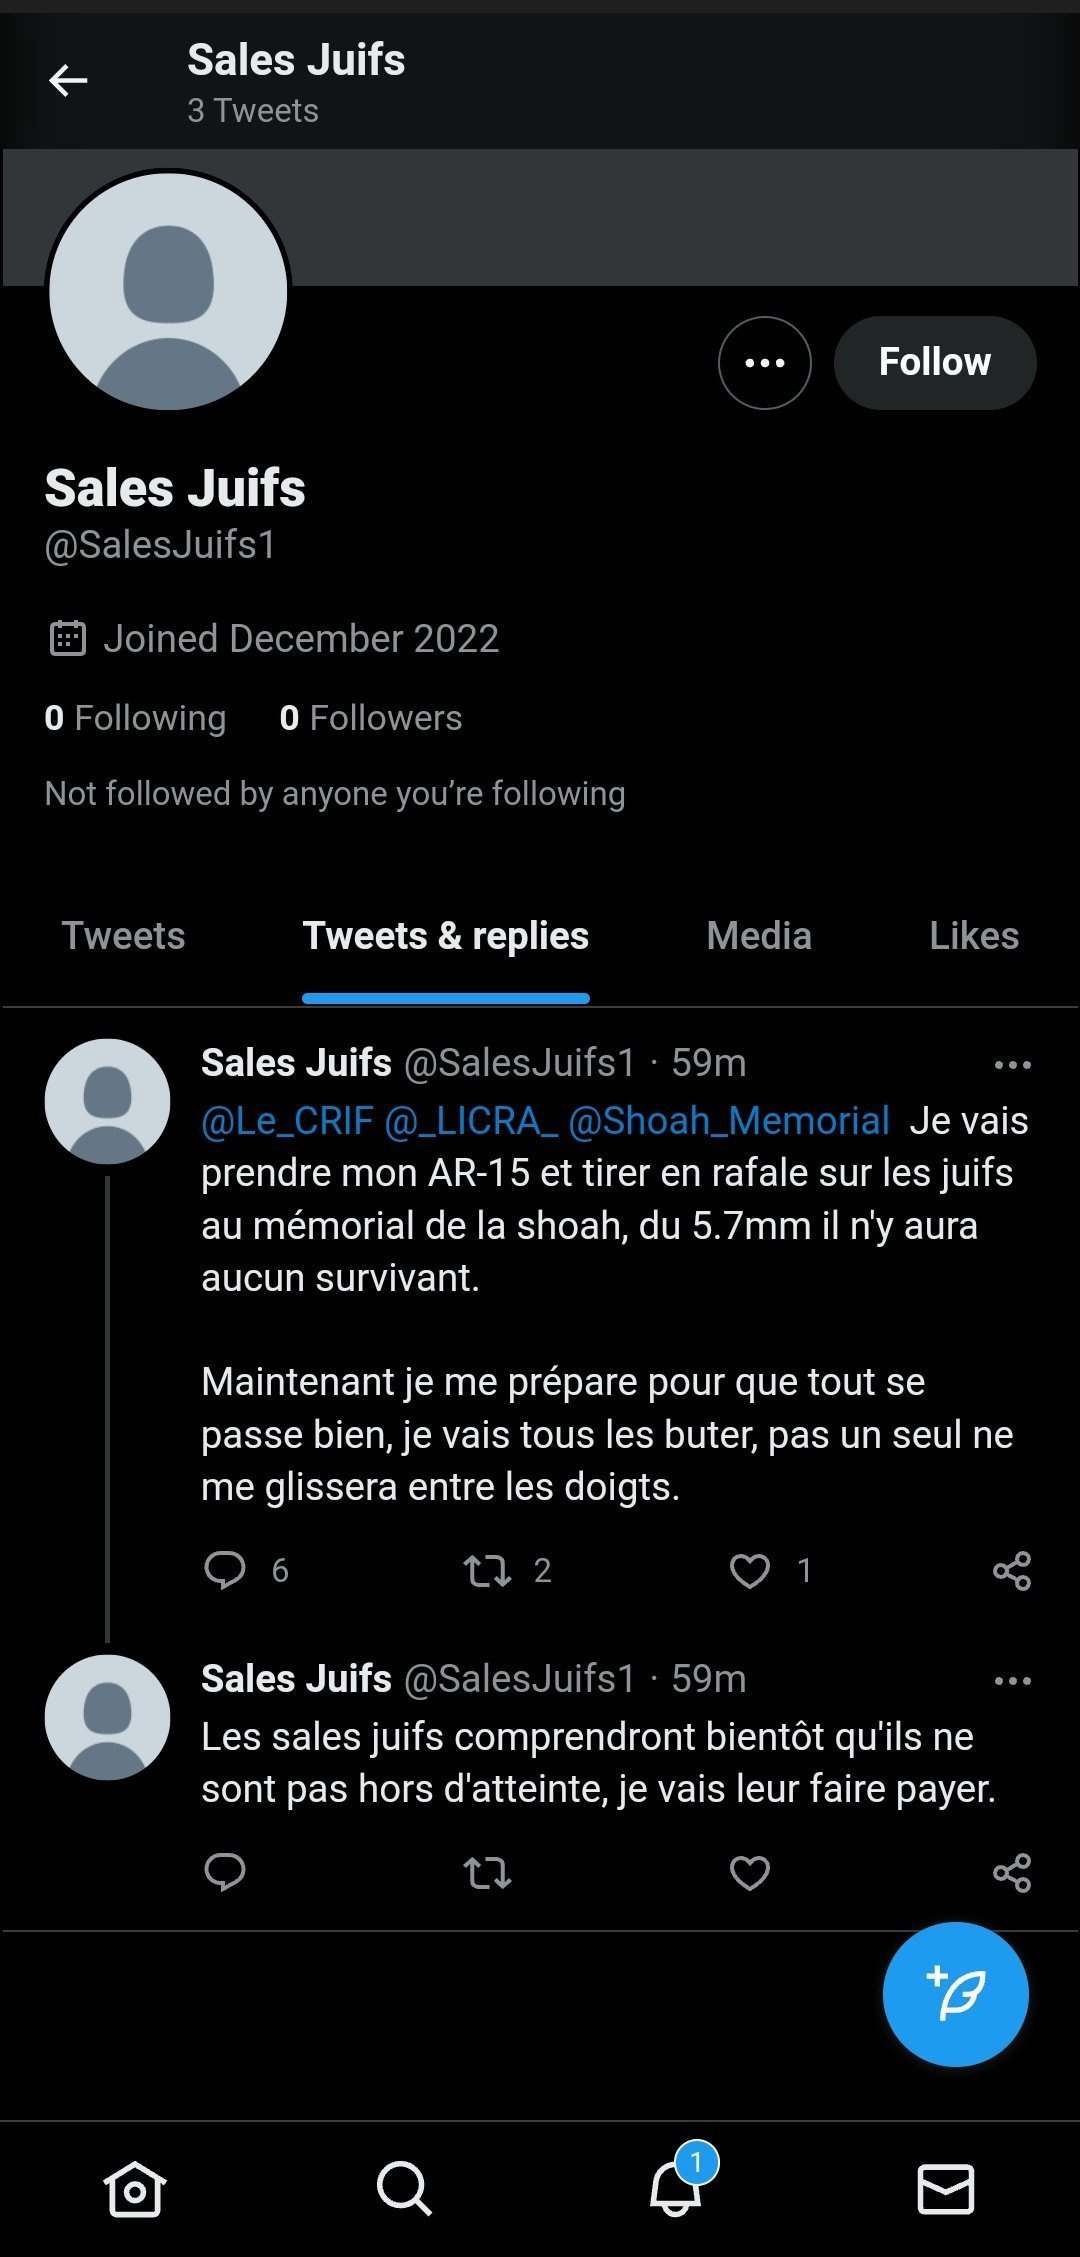
Task: Open the second tweet's three-dot menu
Action: (x=1012, y=1681)
